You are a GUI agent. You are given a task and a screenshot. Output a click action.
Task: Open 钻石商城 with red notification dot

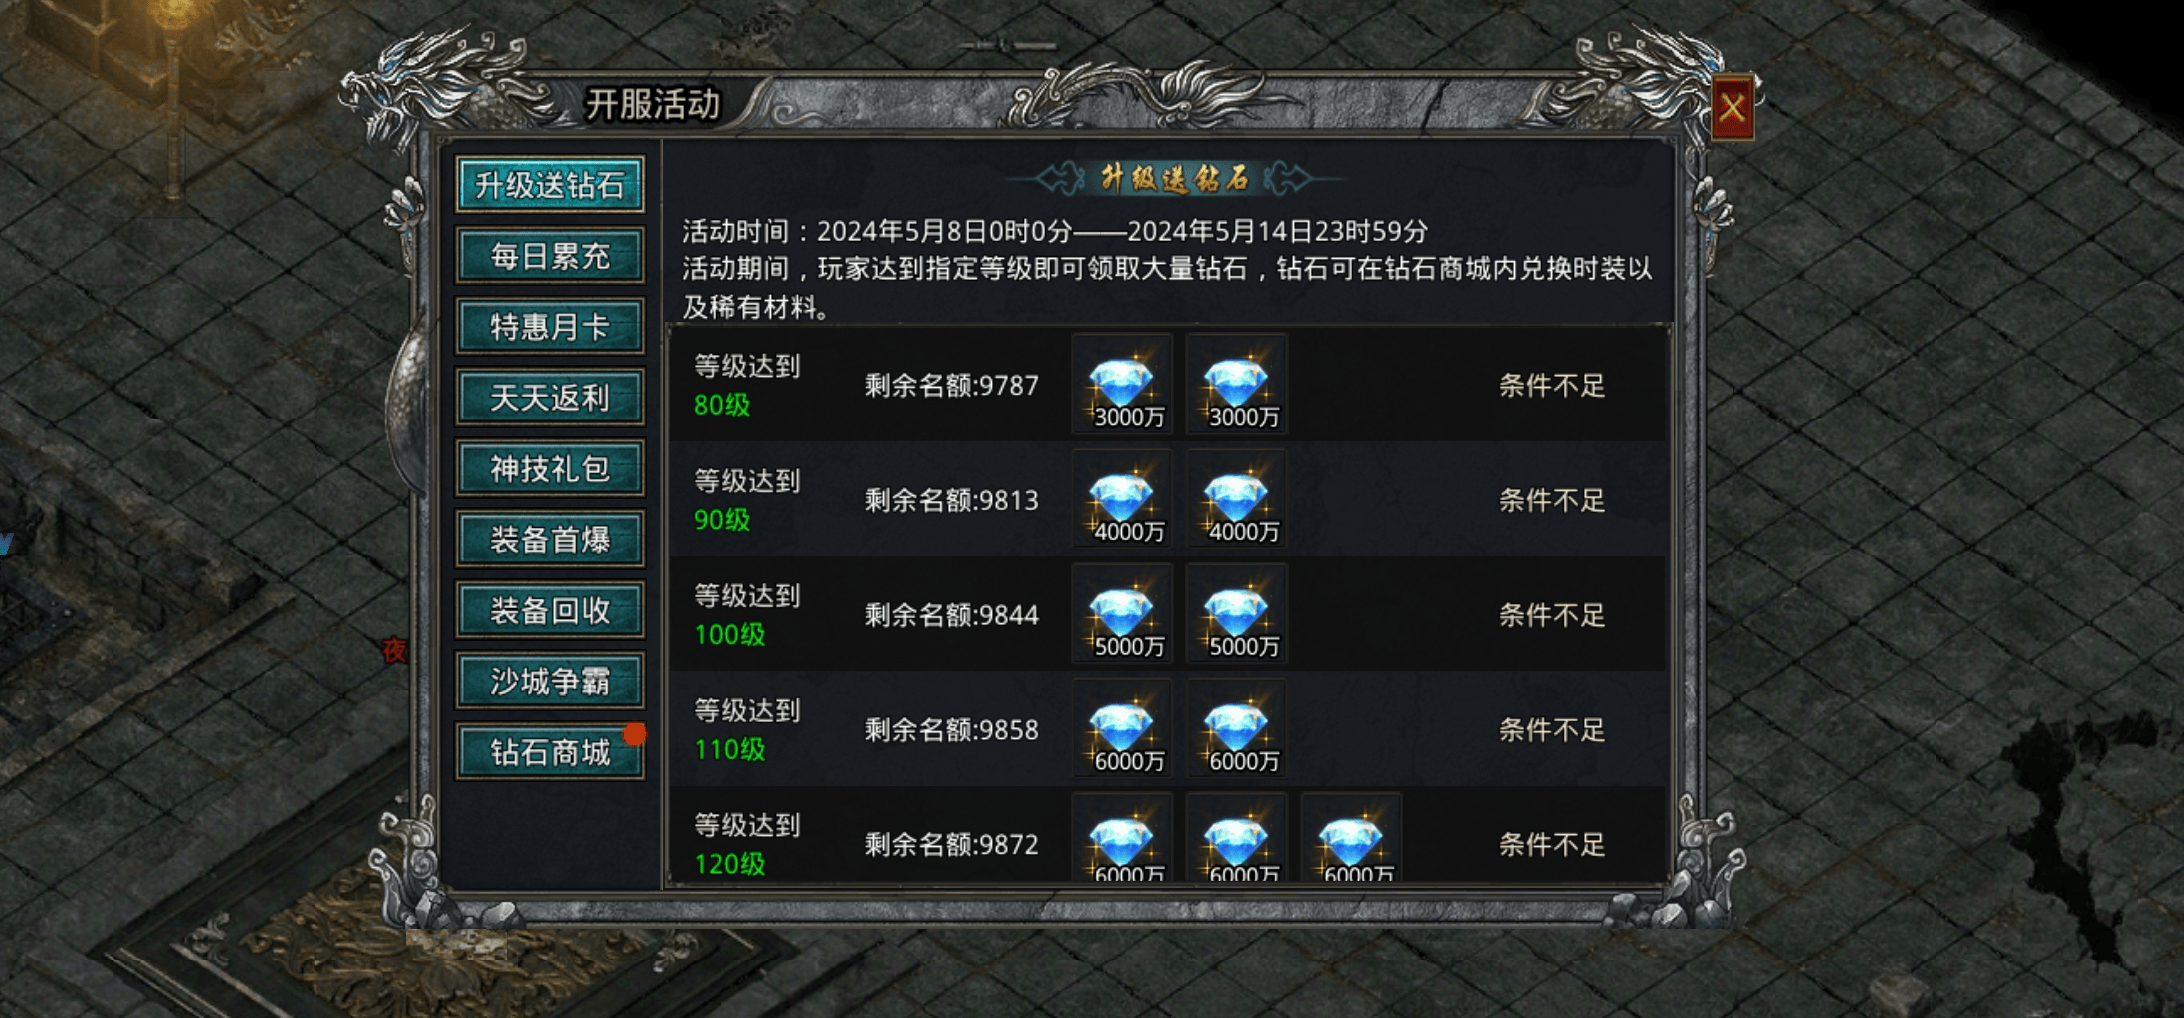550,752
